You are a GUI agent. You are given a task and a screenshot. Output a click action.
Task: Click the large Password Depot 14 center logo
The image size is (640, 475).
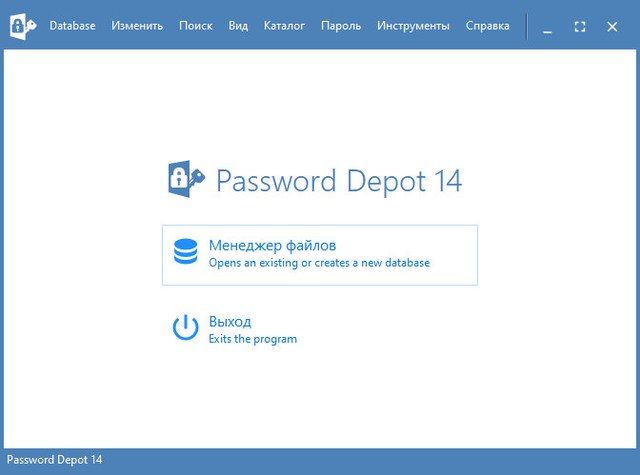[x=187, y=179]
